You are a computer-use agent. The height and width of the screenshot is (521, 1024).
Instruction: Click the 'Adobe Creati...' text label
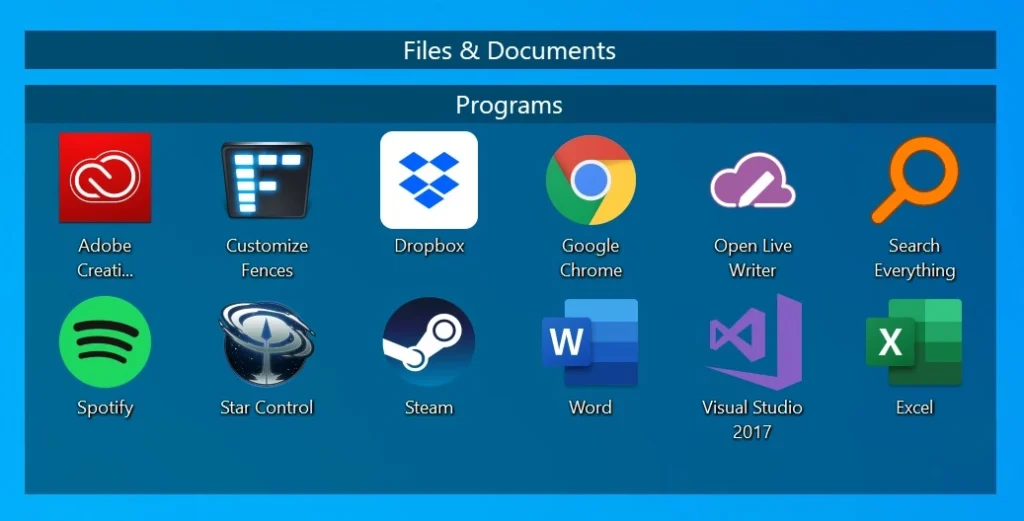click(x=105, y=258)
